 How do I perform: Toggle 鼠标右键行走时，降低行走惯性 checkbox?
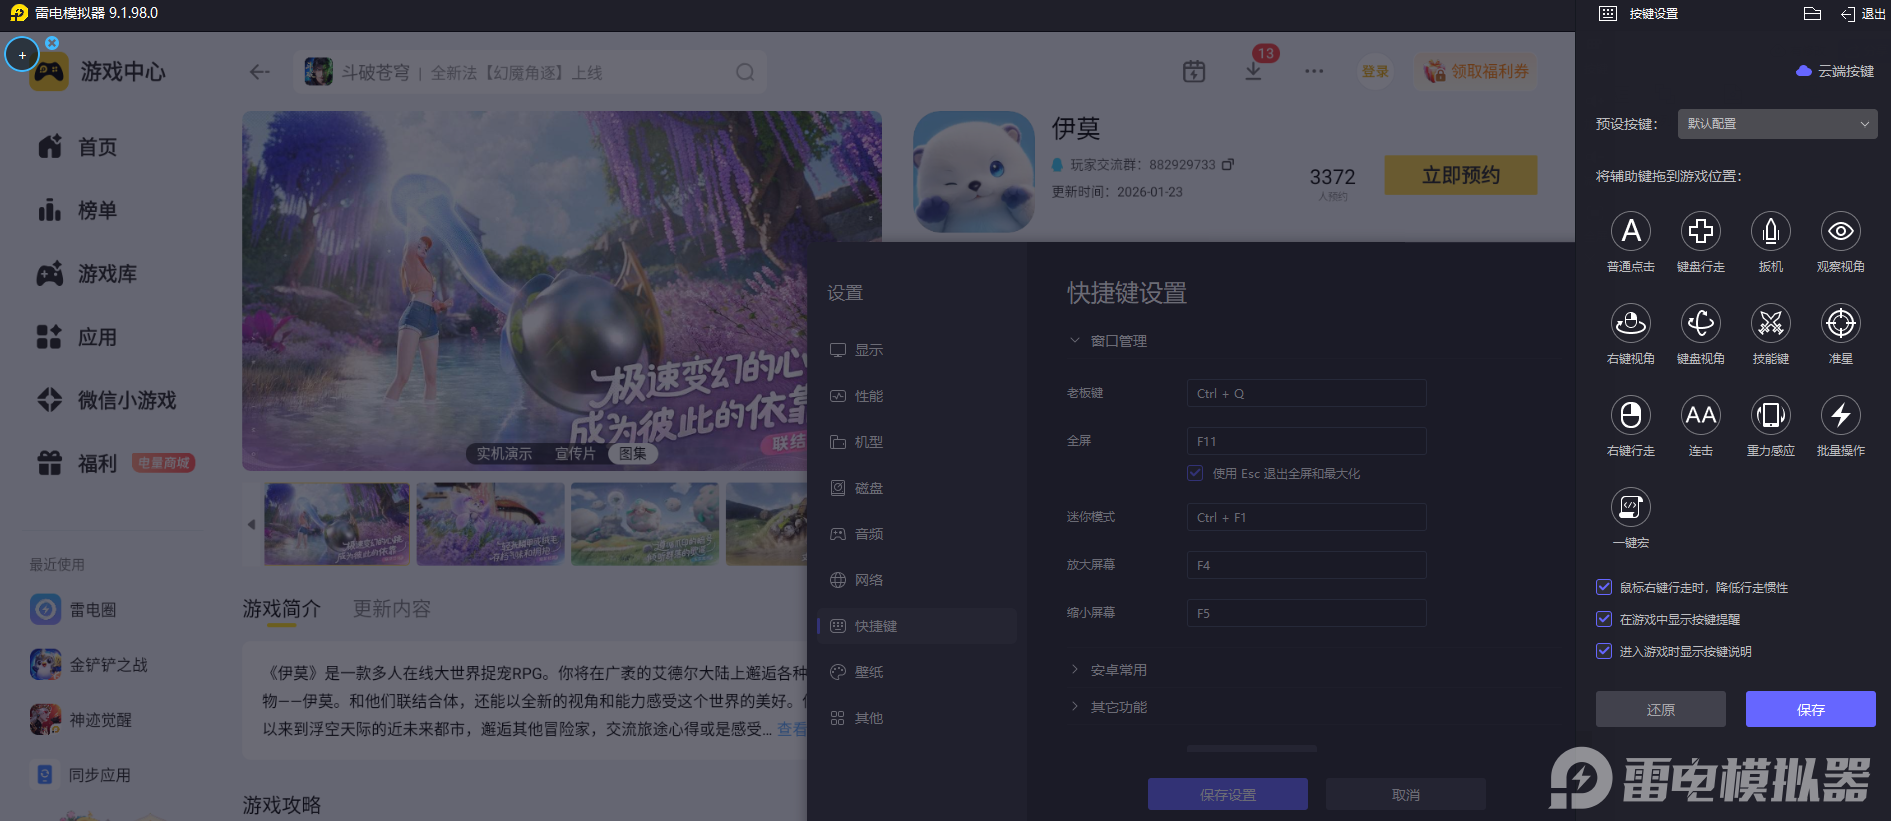tap(1604, 587)
